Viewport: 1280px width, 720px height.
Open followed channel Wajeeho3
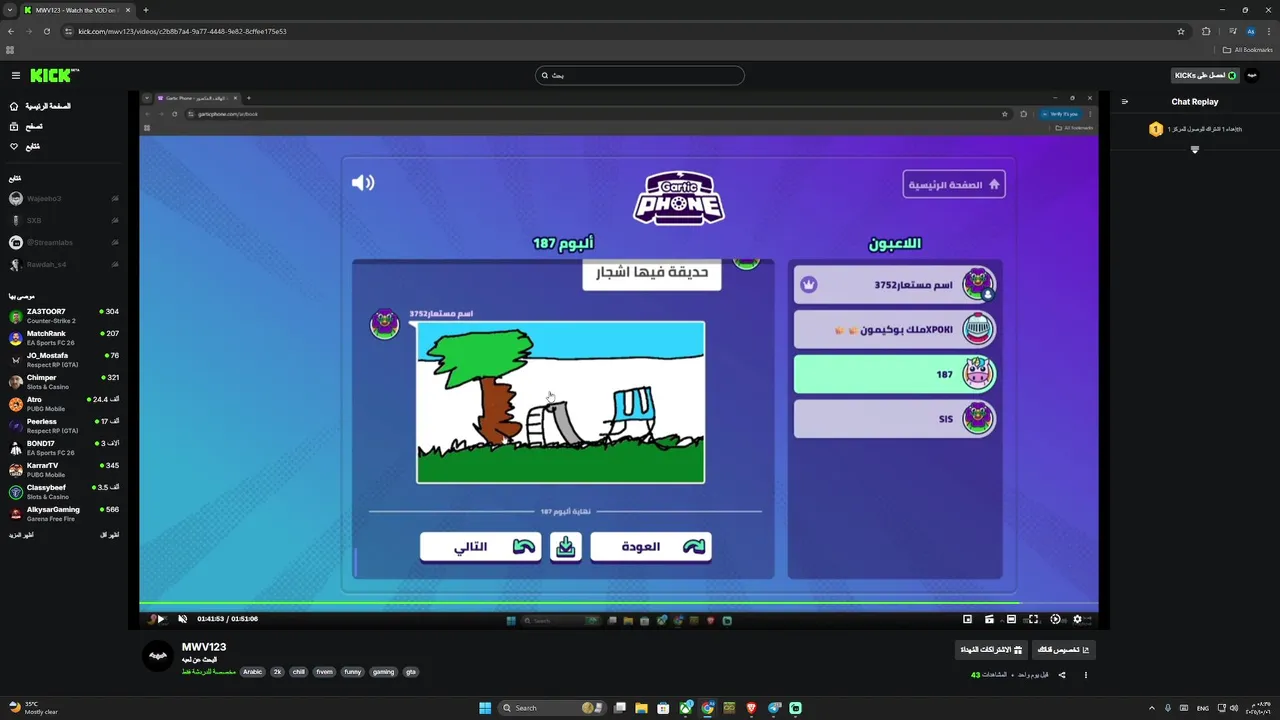point(64,198)
